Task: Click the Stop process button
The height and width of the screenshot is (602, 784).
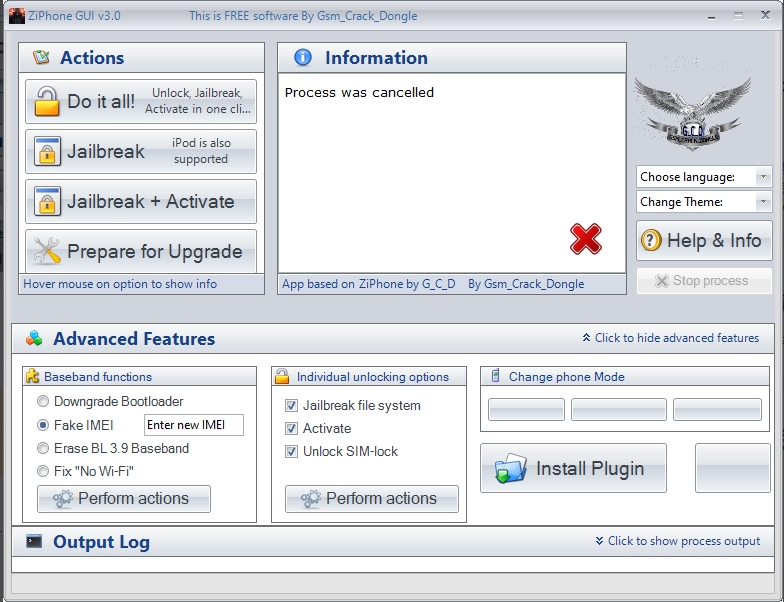Action: click(x=704, y=281)
